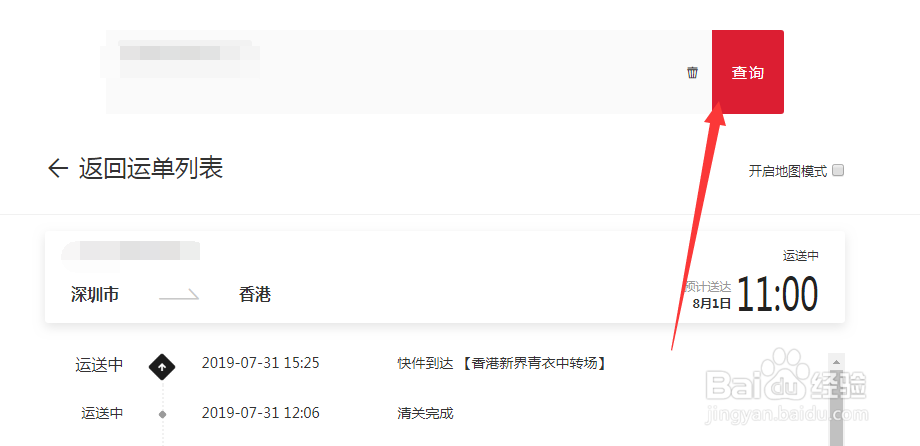Screen dimensions: 920x446
Task: Select the 2019-07-31 15:25 timestamp
Action: point(261,363)
